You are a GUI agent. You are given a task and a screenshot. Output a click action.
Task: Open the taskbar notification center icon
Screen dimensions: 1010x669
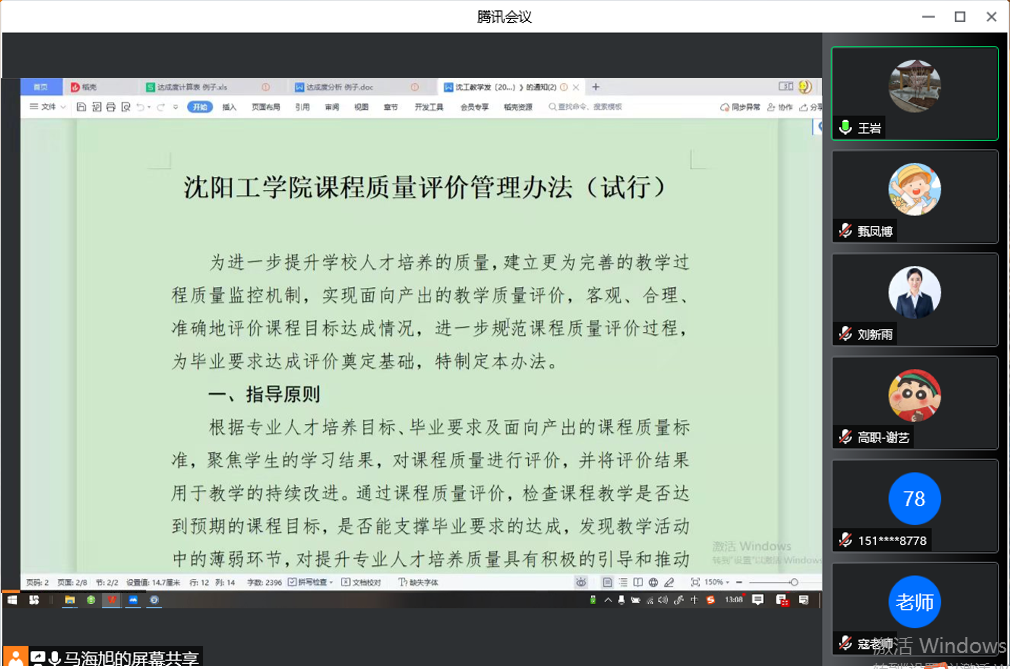pyautogui.click(x=758, y=599)
